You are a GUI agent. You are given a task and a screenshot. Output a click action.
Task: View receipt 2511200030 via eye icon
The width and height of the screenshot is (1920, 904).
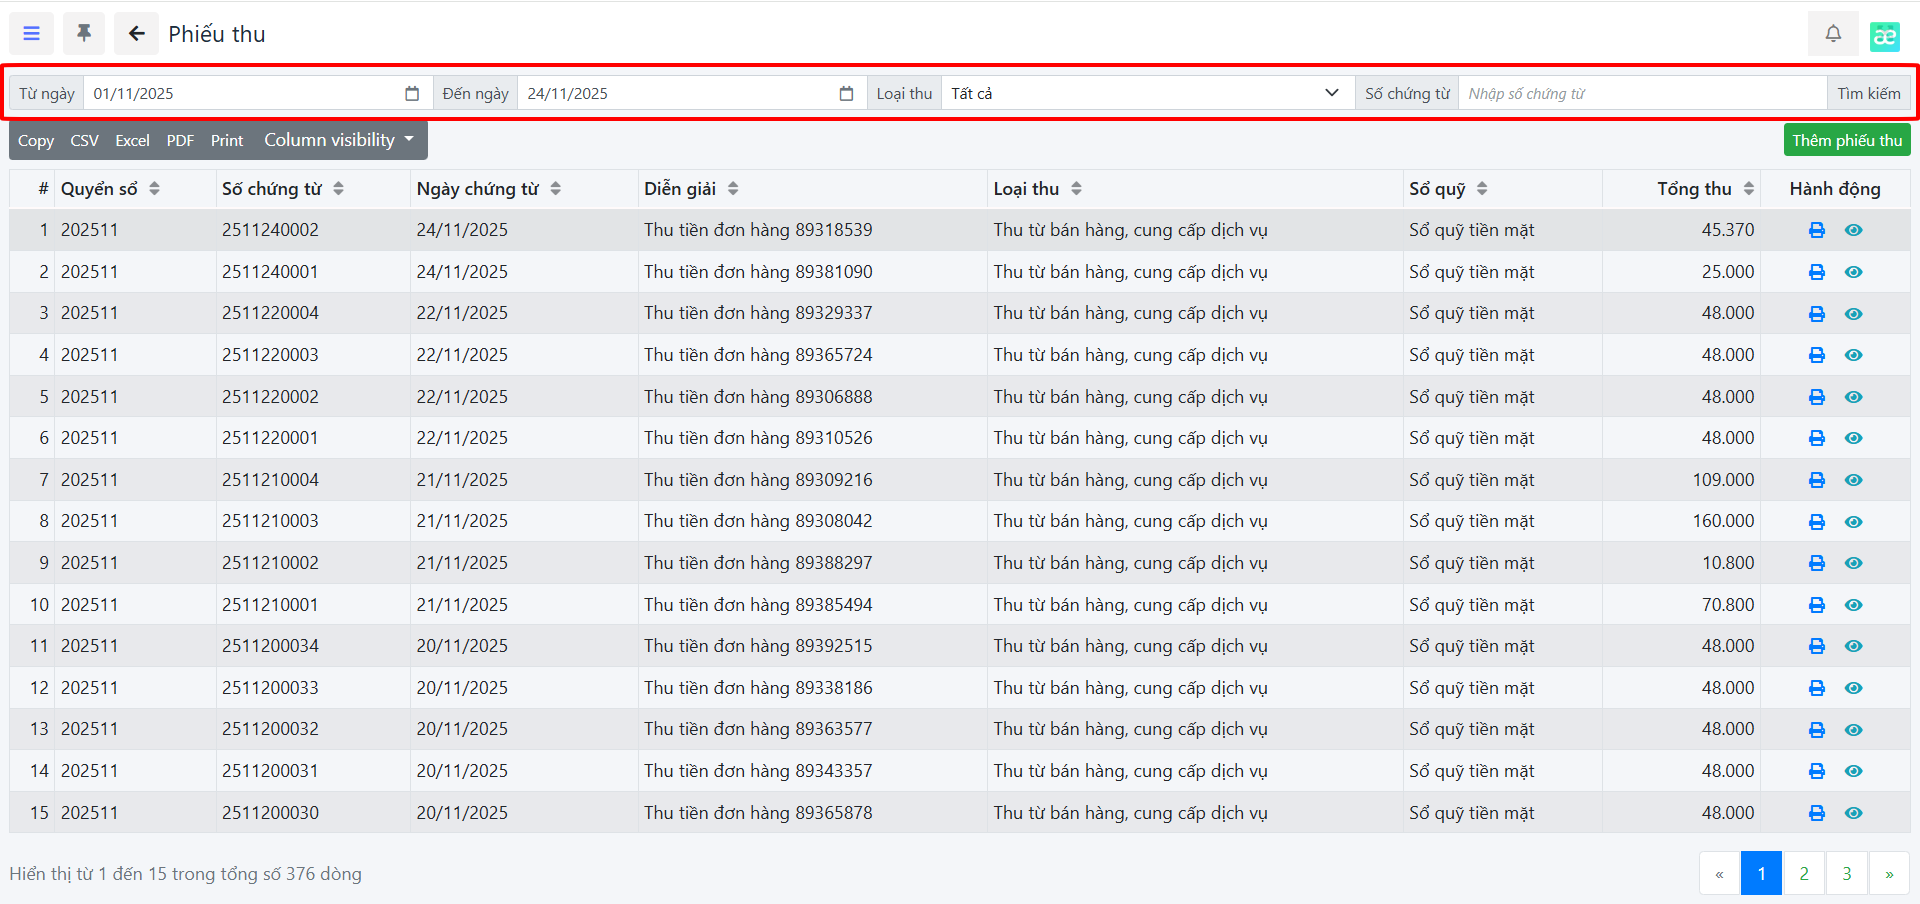[x=1853, y=813]
